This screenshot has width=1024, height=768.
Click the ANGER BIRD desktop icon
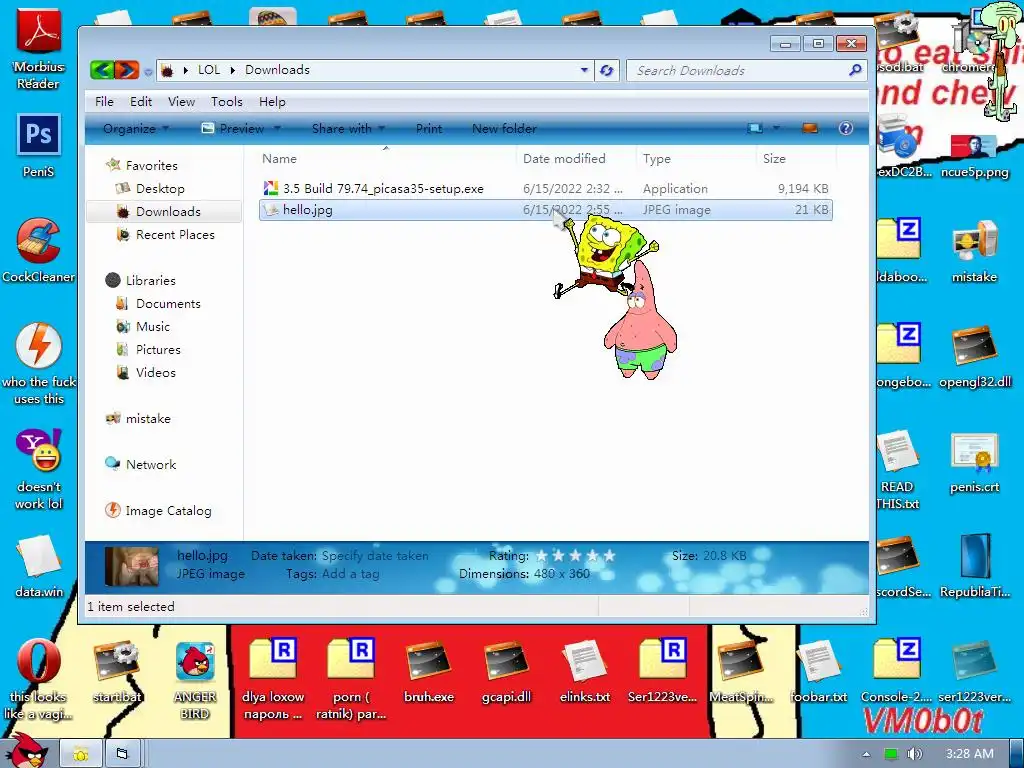[x=195, y=680]
